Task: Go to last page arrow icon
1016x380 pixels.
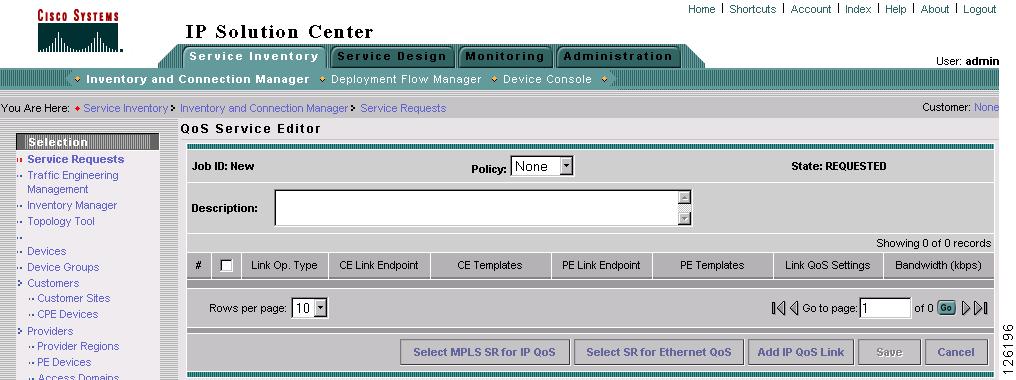Action: point(981,308)
